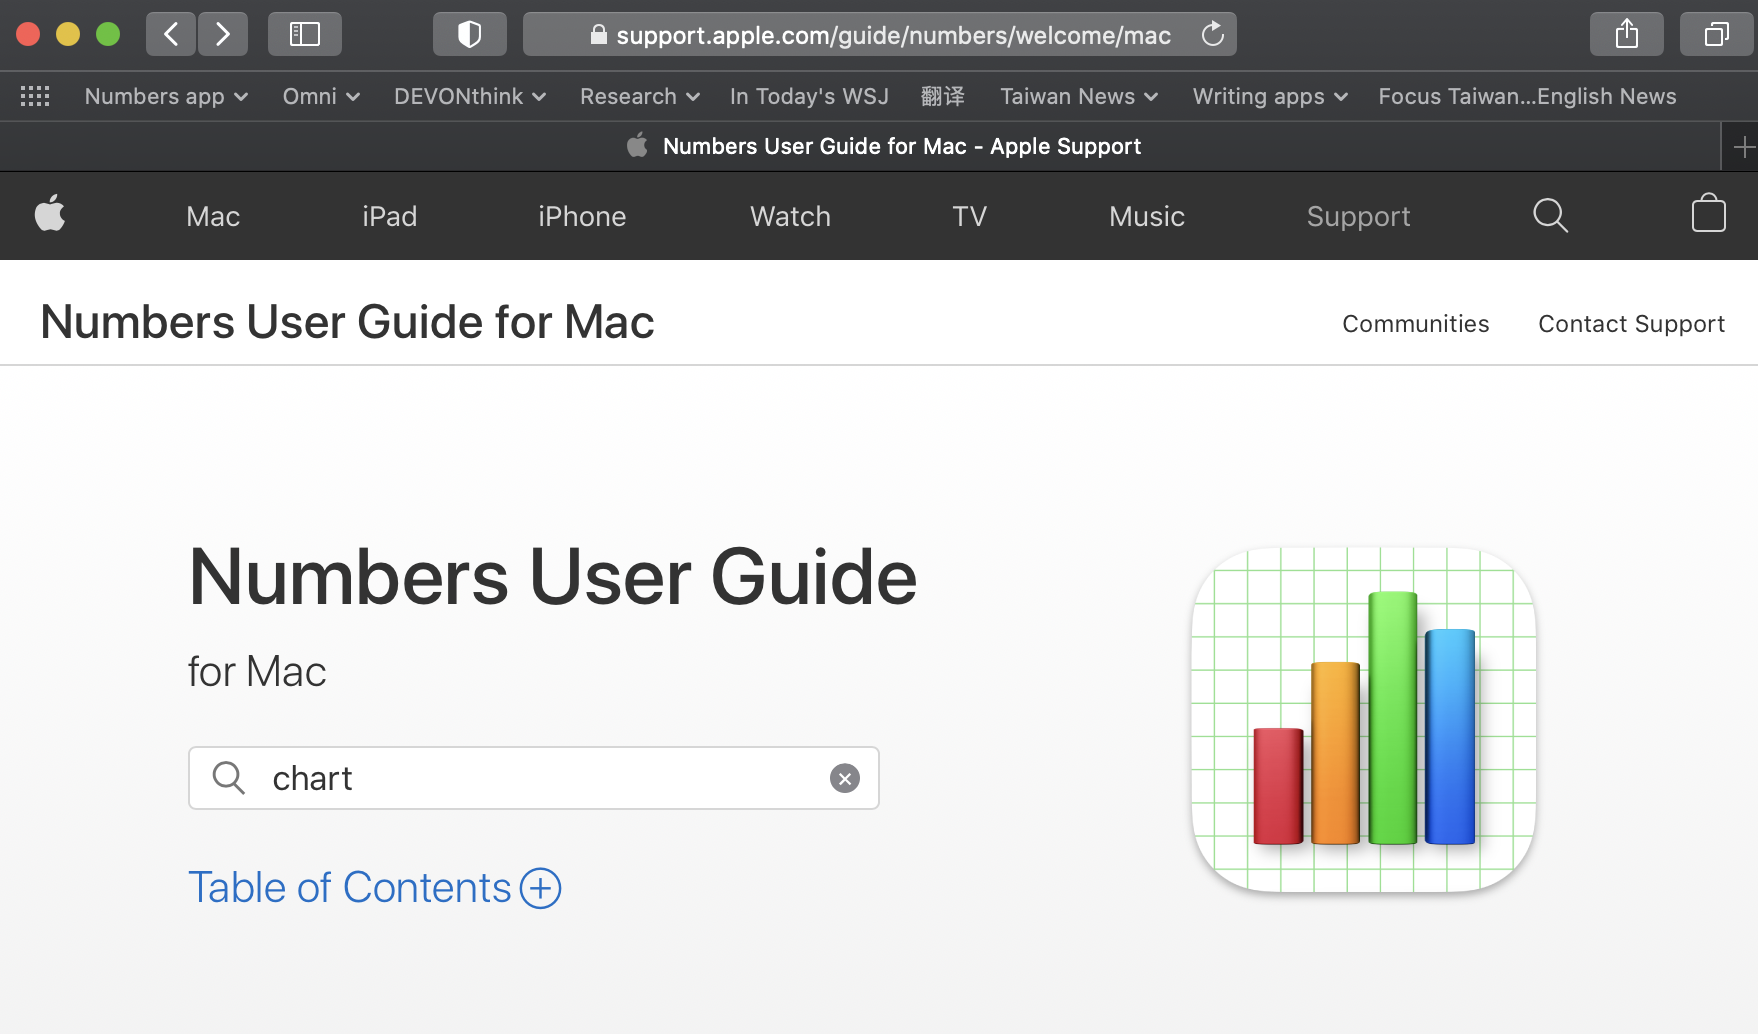Open Focus Taiwan English News bookmark
Image resolution: width=1758 pixels, height=1034 pixels.
click(1527, 96)
